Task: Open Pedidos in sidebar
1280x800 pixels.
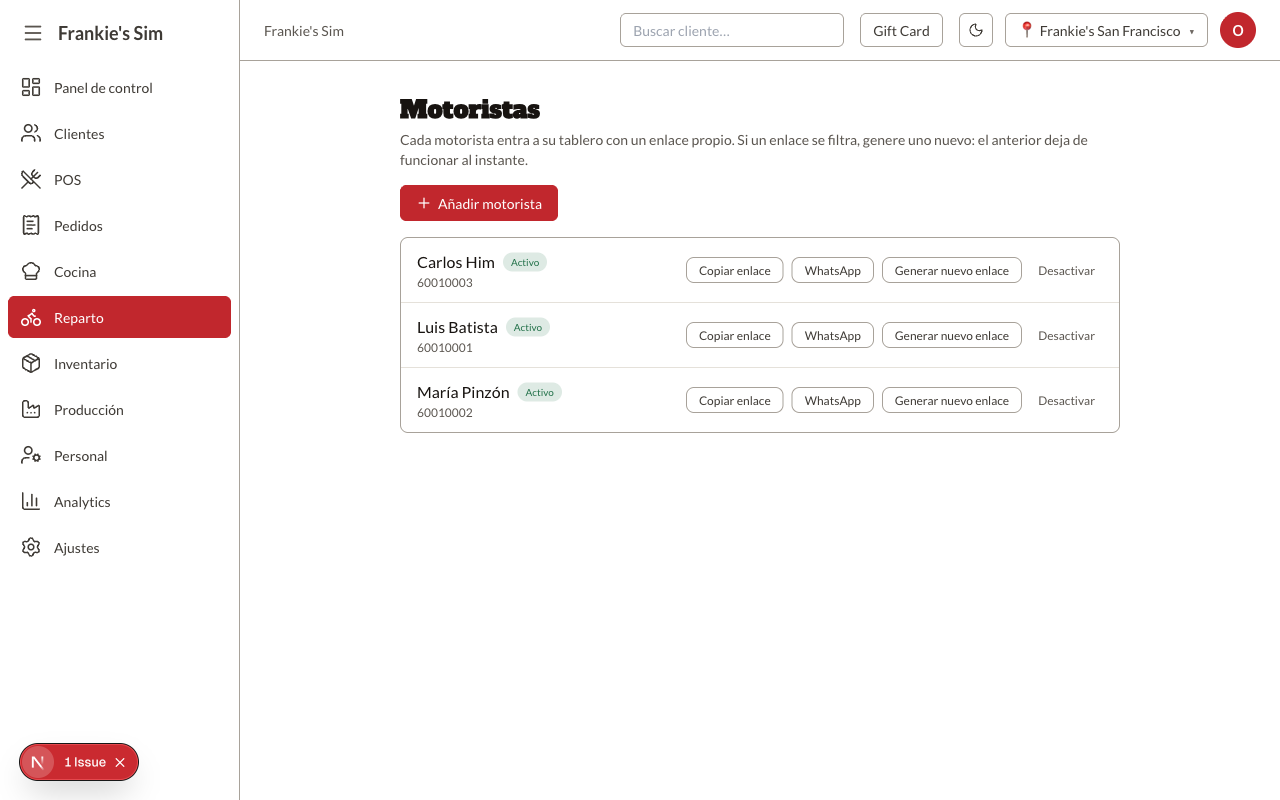Action: click(x=119, y=225)
